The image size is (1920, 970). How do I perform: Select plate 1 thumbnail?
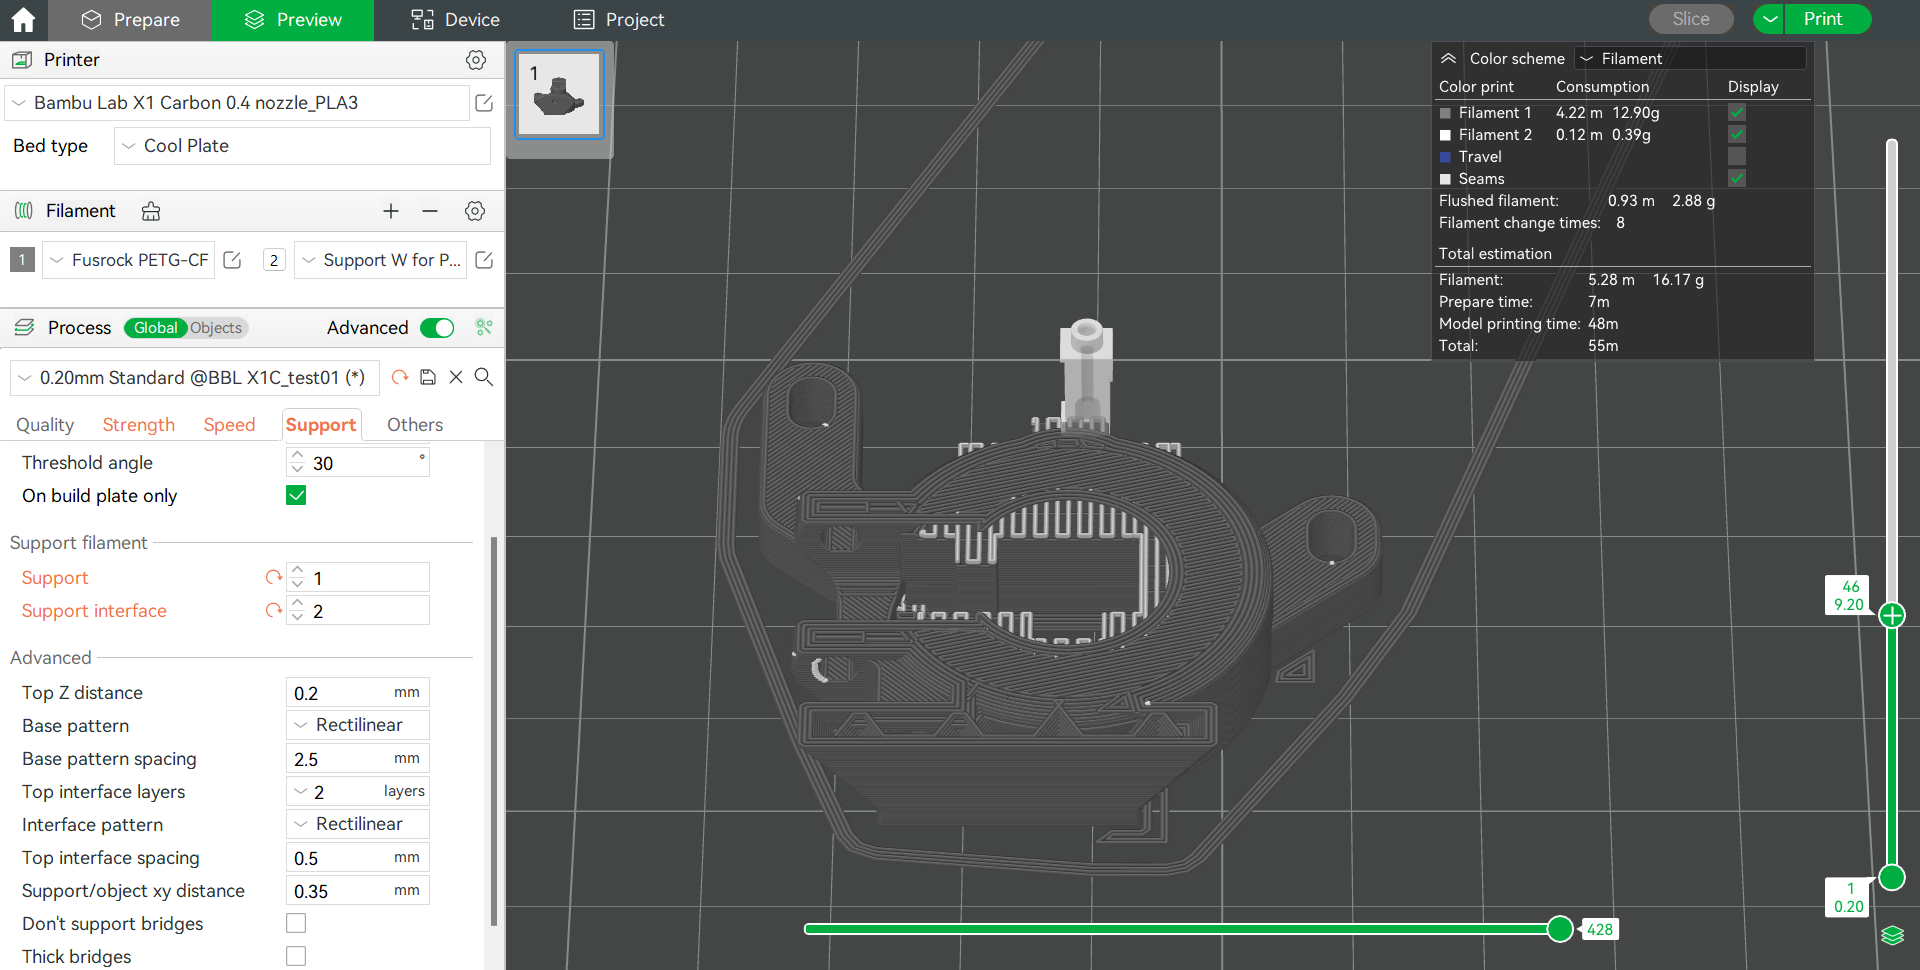(559, 95)
